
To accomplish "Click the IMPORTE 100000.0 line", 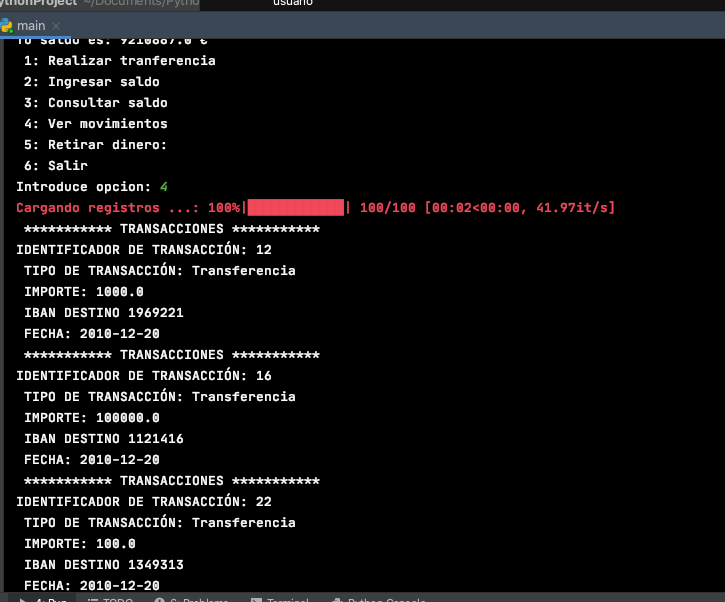I will pos(91,418).
